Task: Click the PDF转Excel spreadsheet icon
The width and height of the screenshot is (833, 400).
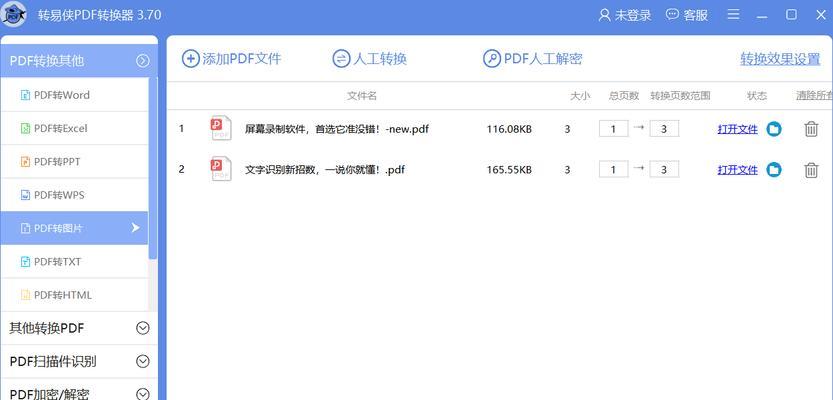Action: pyautogui.click(x=25, y=128)
